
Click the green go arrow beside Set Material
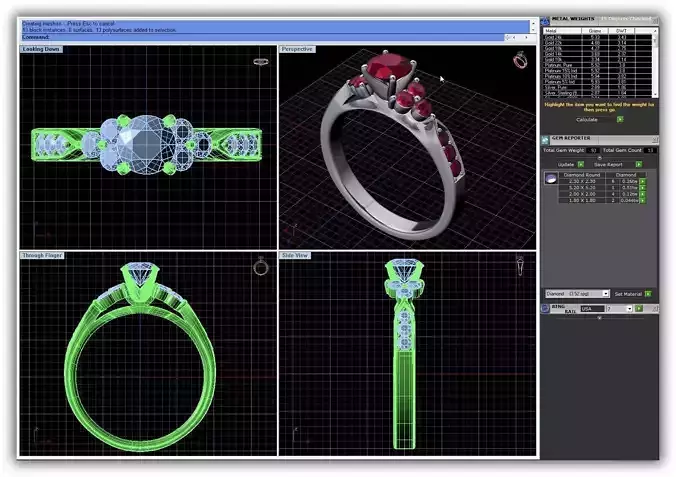[x=648, y=294]
